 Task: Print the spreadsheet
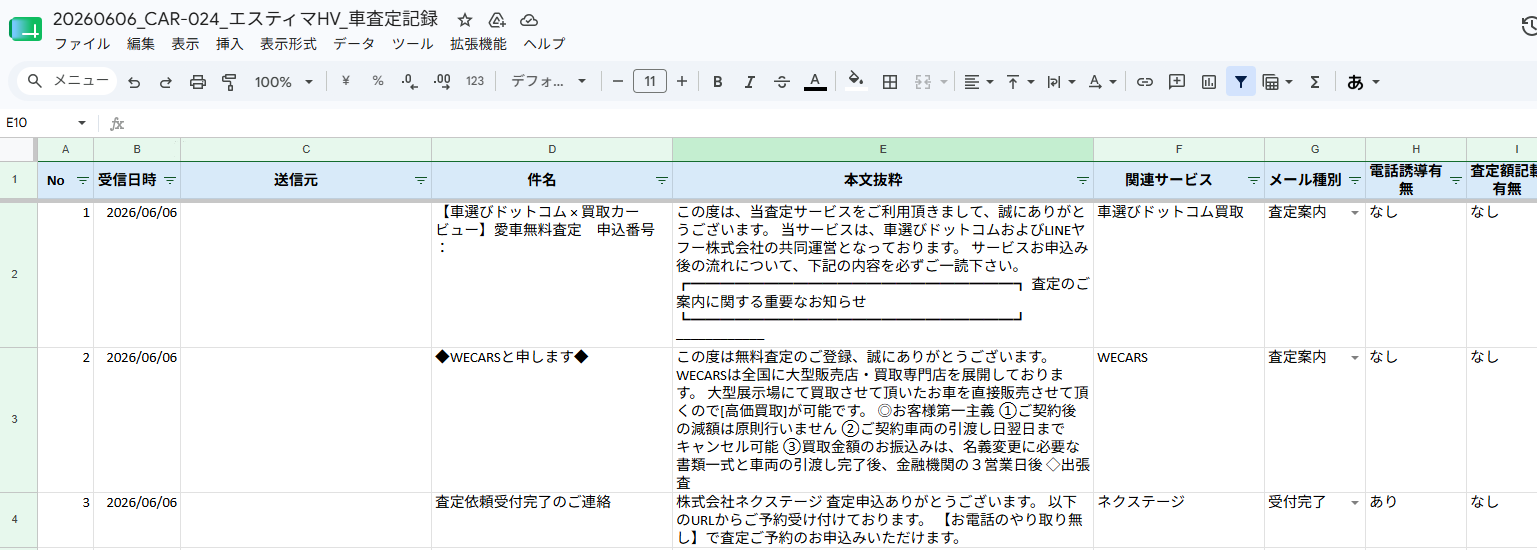click(198, 82)
